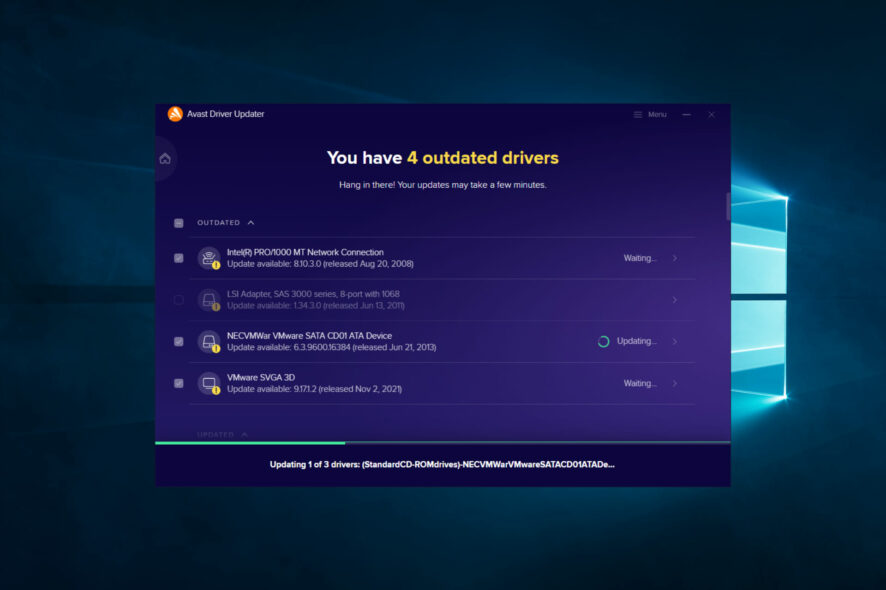
Task: Click the spinning progress icon beside Updating...
Action: tap(603, 341)
